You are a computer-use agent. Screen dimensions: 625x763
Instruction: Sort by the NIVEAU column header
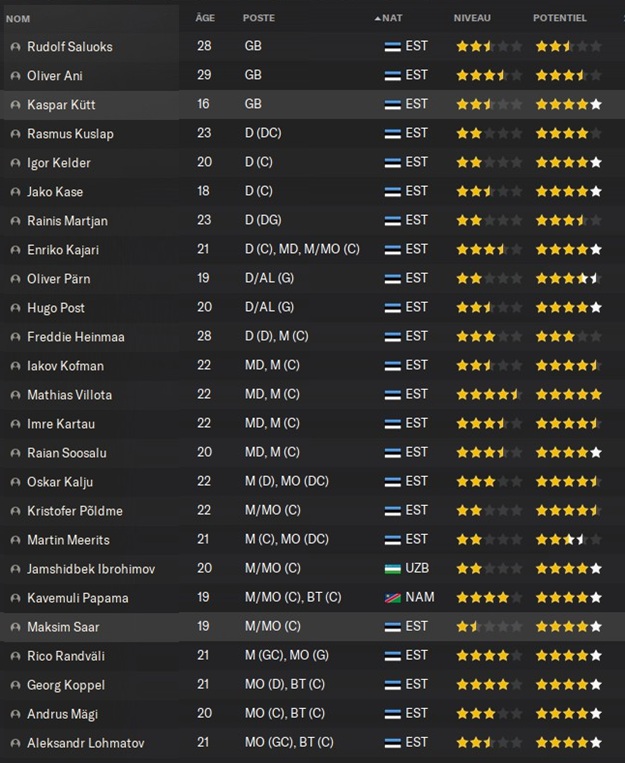472,18
